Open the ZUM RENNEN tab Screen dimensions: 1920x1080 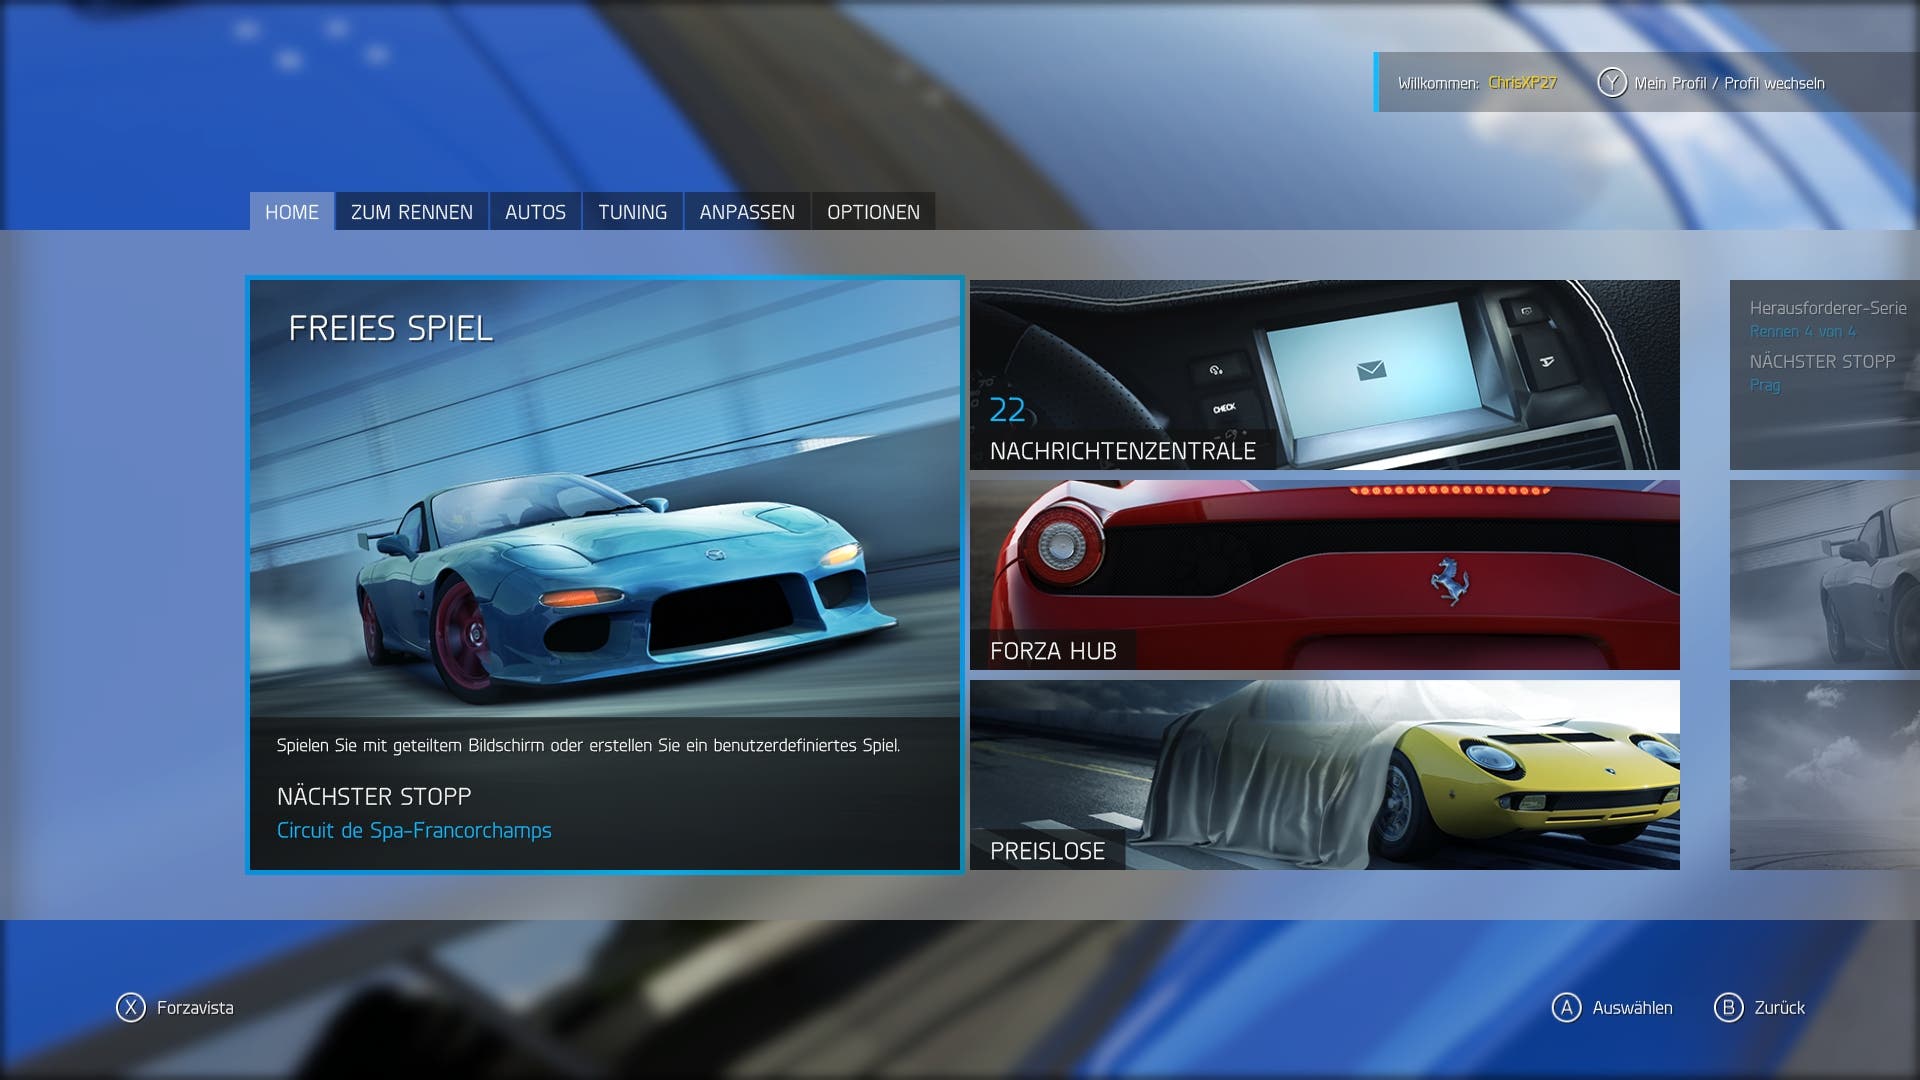[x=411, y=212]
